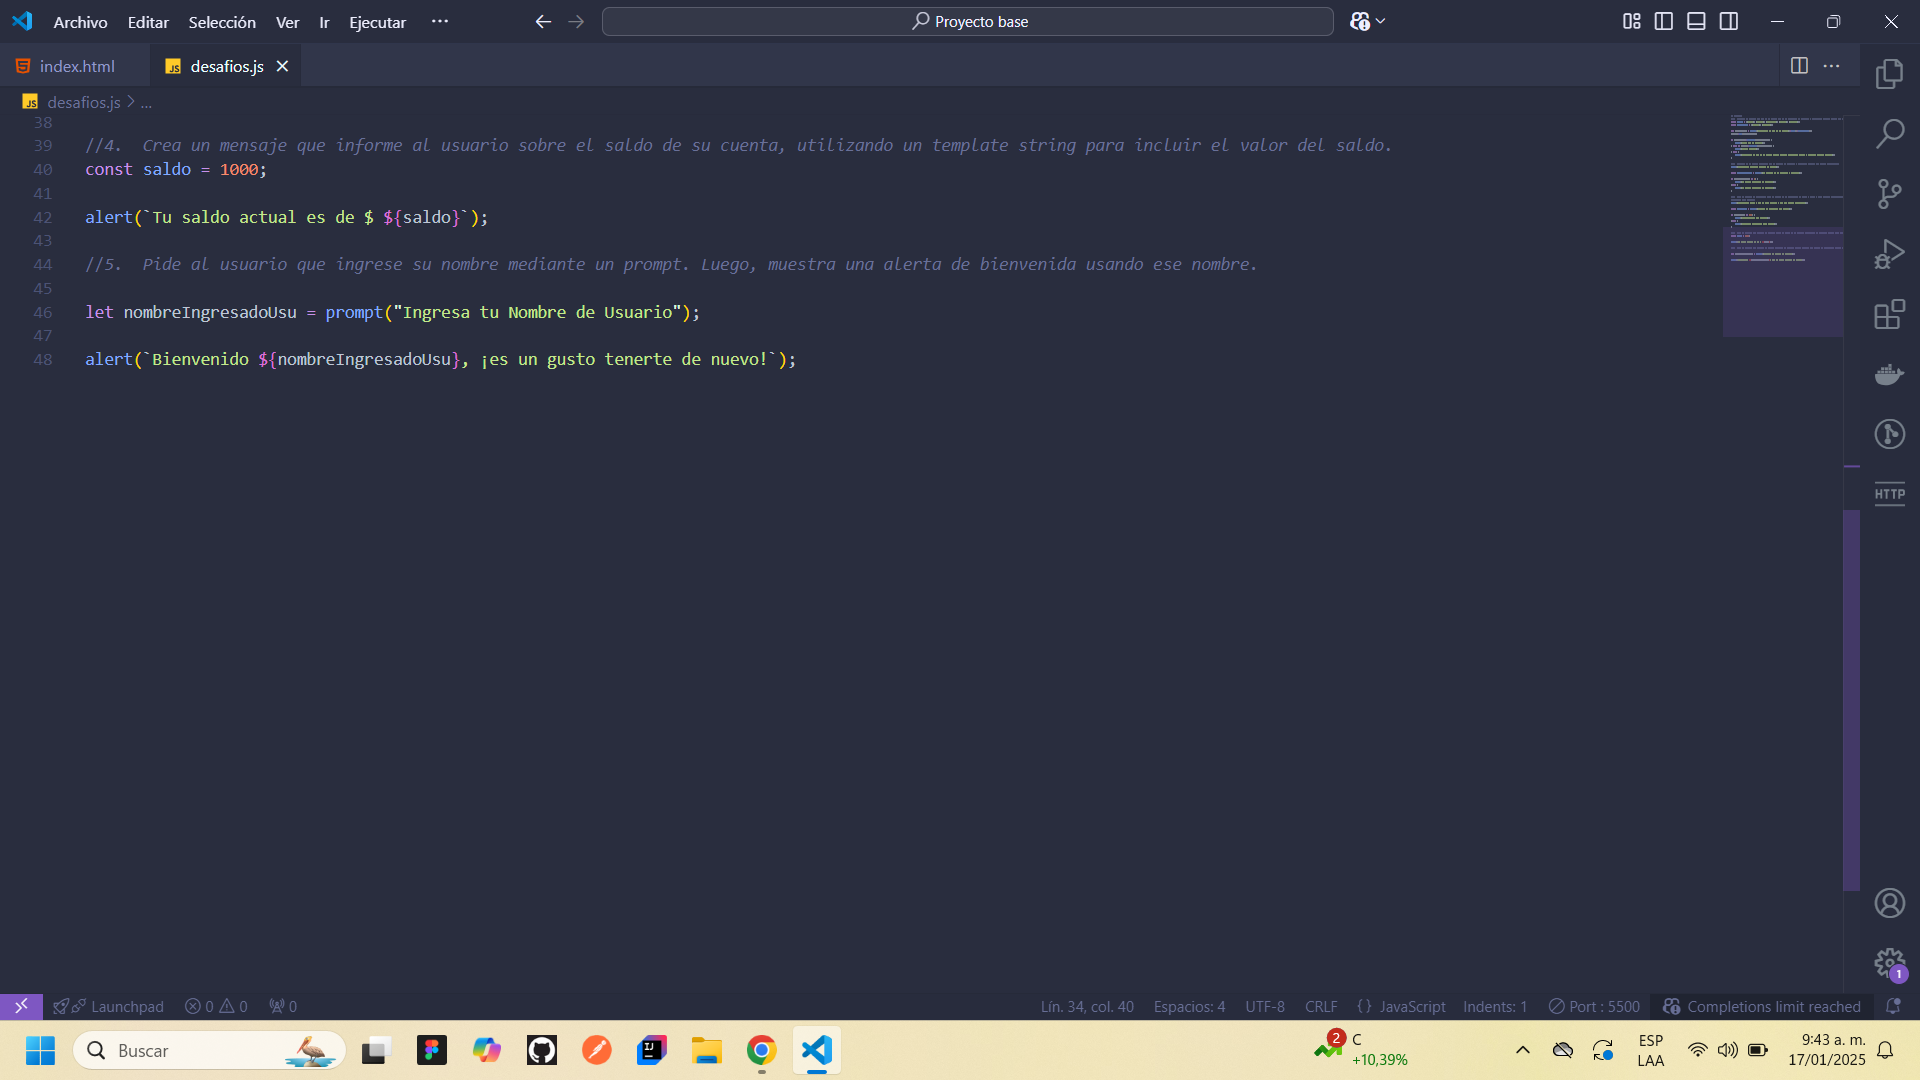1920x1080 pixels.
Task: Open the GitLens panel icon
Action: pyautogui.click(x=1889, y=434)
